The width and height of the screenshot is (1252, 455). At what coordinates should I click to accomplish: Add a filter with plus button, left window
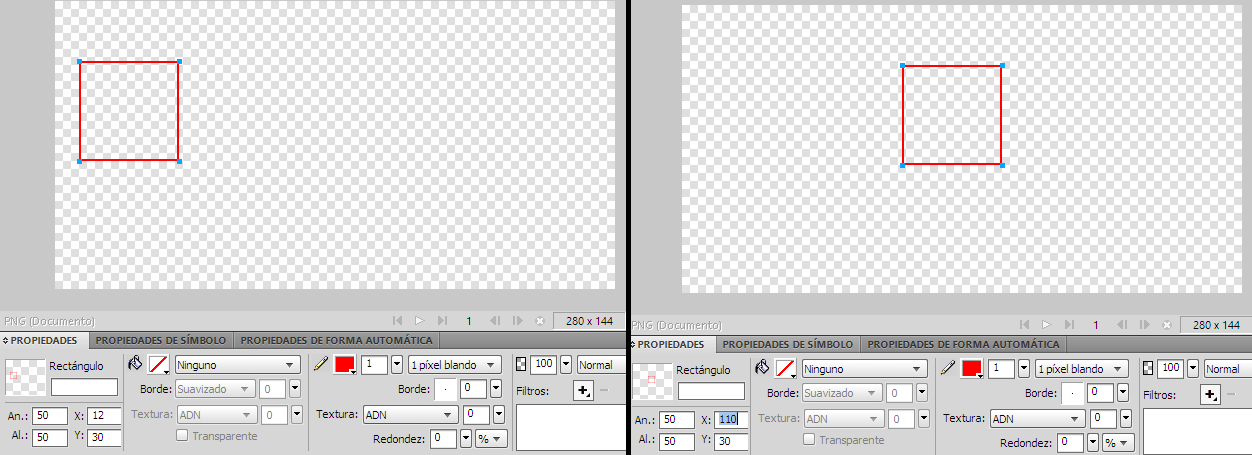[x=583, y=391]
